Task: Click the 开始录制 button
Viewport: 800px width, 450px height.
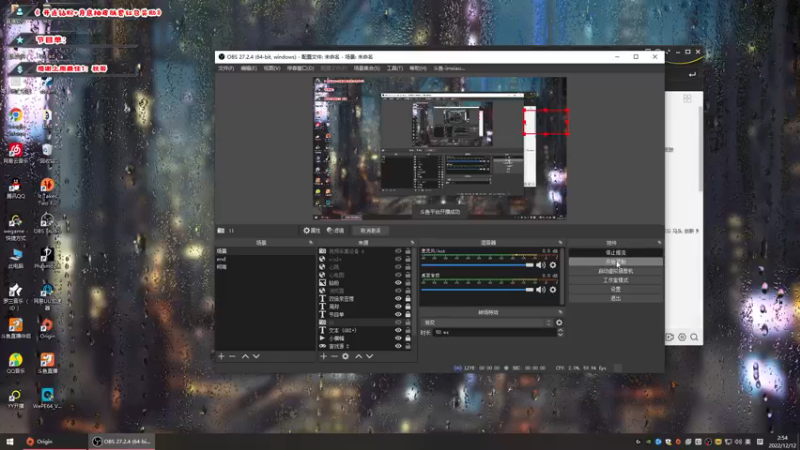Action: pyautogui.click(x=616, y=262)
